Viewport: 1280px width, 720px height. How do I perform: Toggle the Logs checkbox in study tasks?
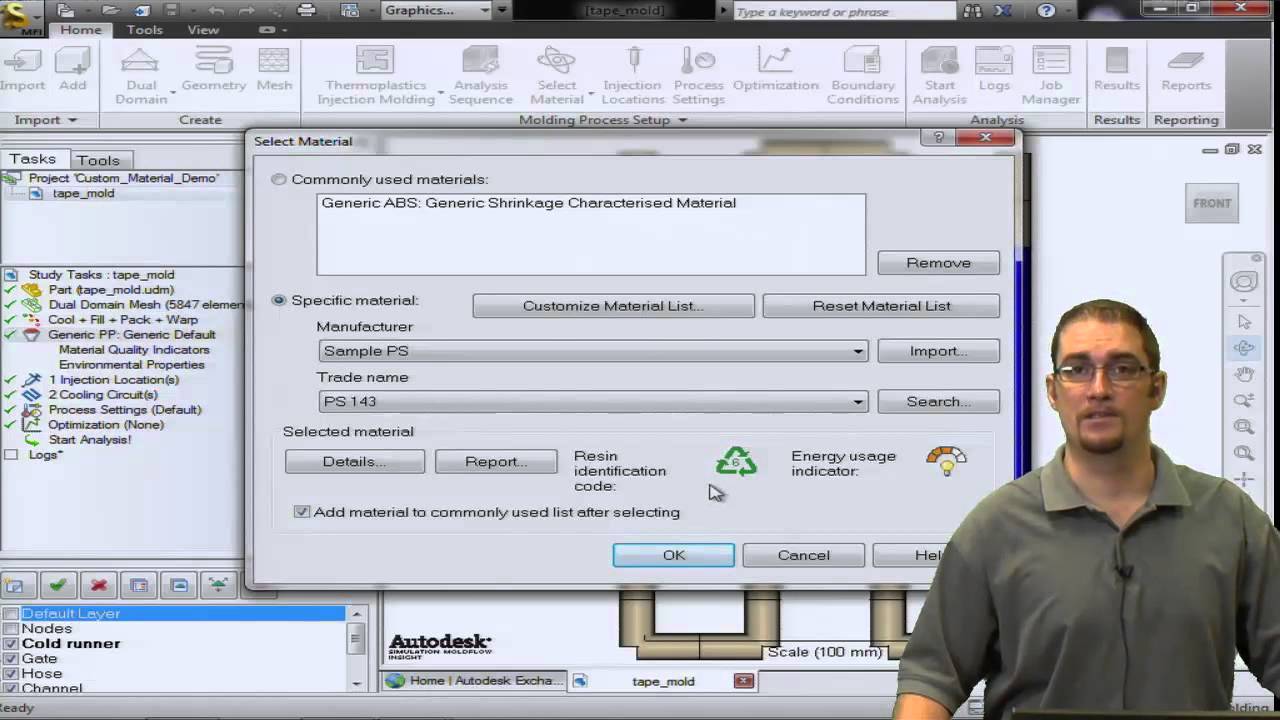(x=11, y=454)
